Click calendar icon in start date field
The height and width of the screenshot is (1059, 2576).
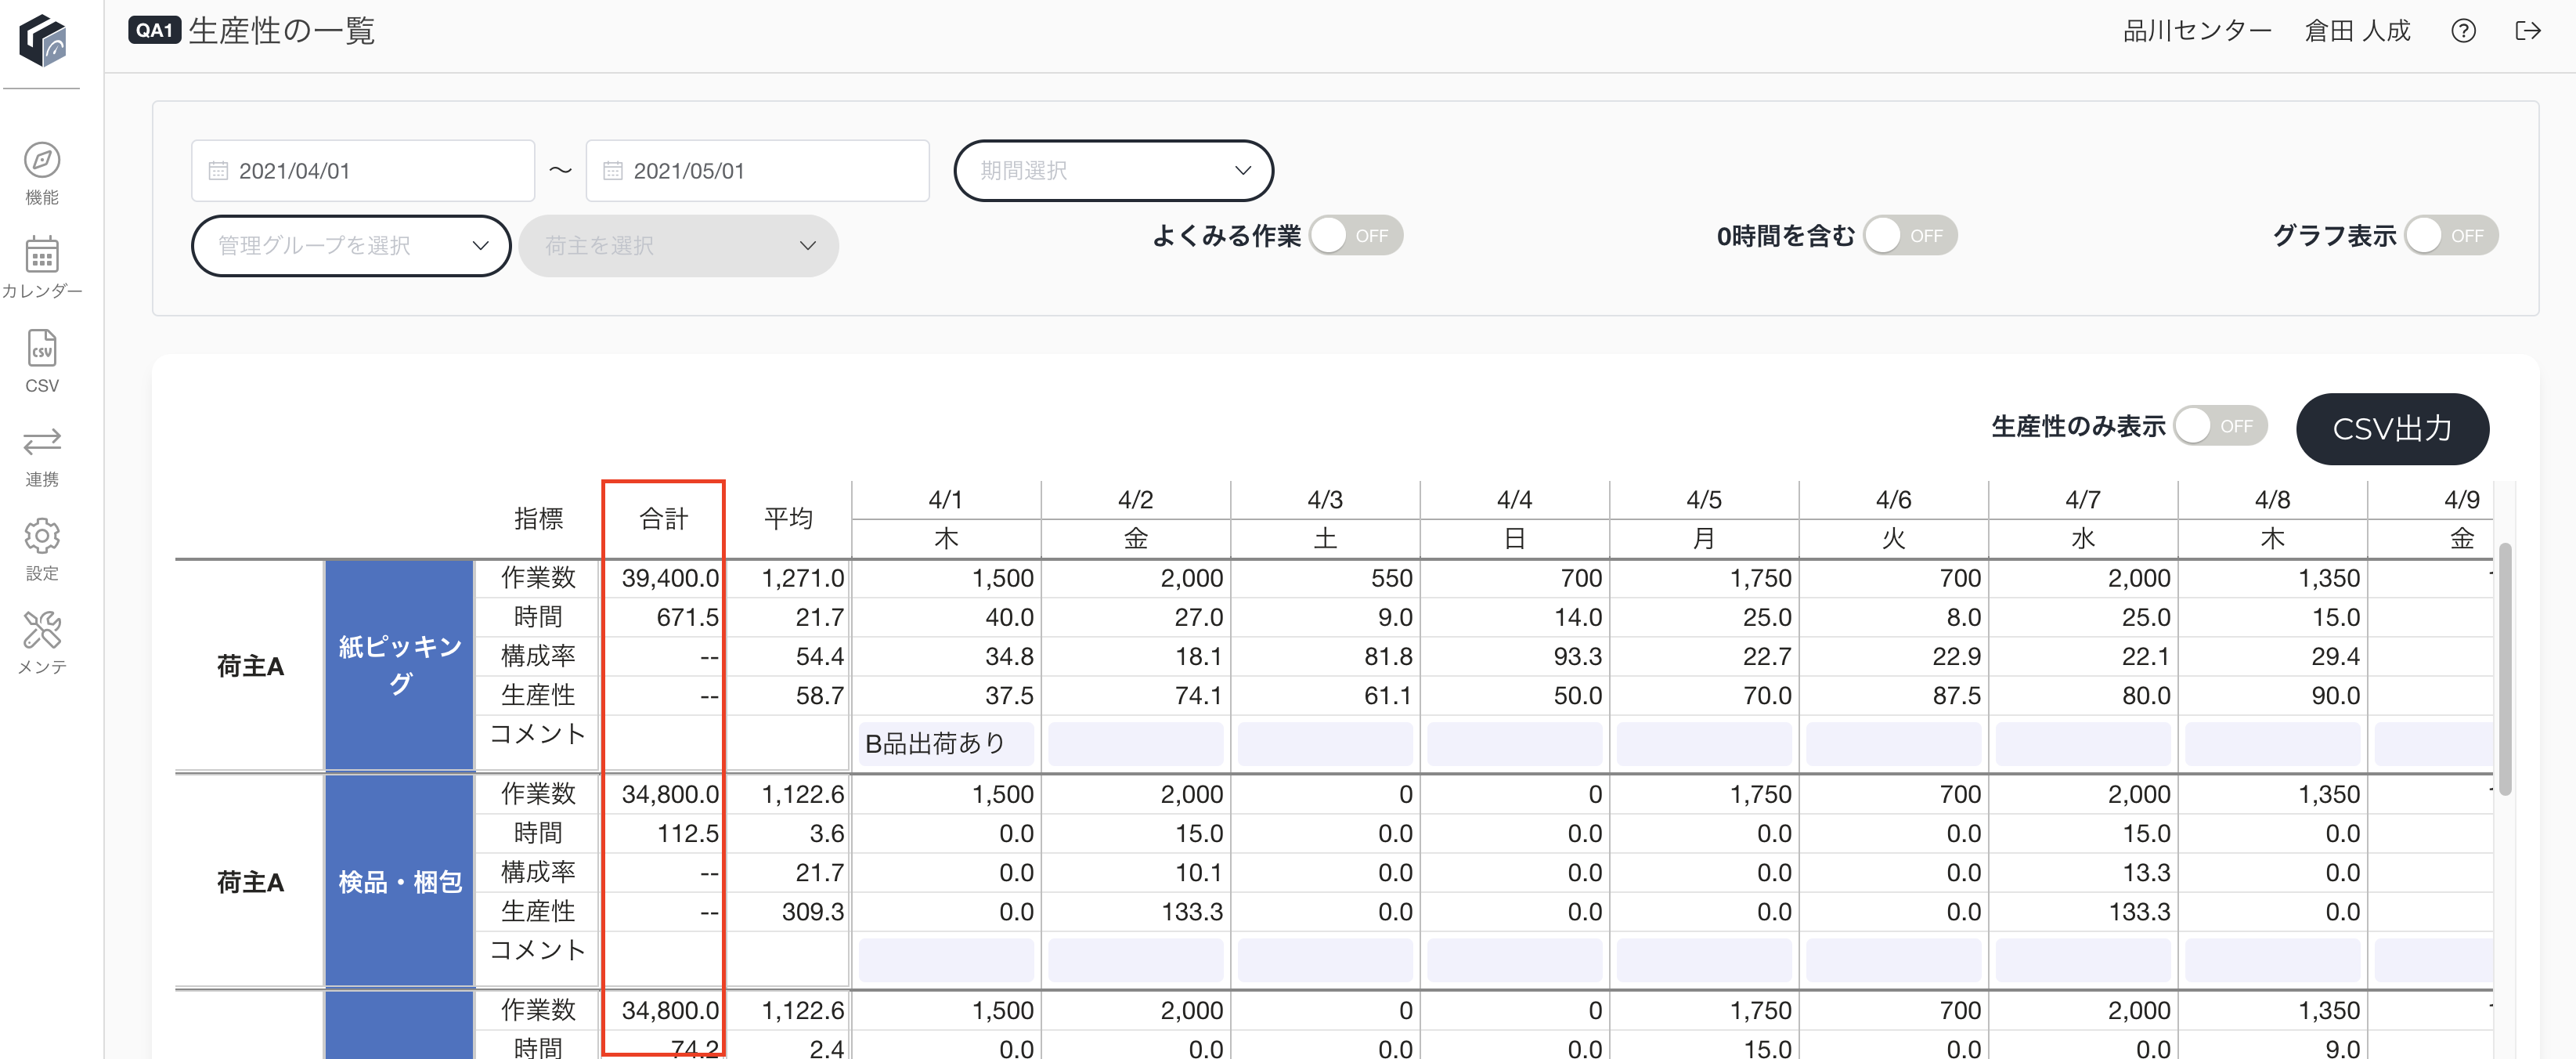tap(218, 171)
